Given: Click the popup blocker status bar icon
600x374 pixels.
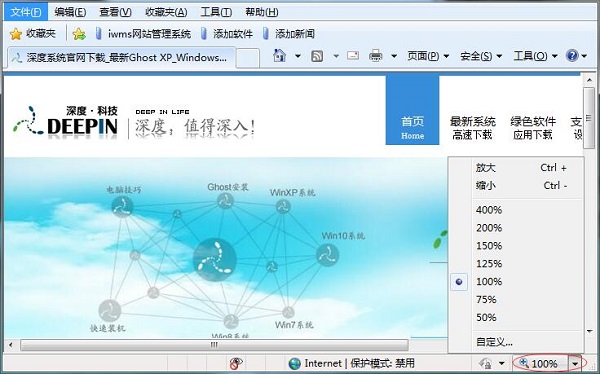Looking at the screenshot, I should (236, 363).
